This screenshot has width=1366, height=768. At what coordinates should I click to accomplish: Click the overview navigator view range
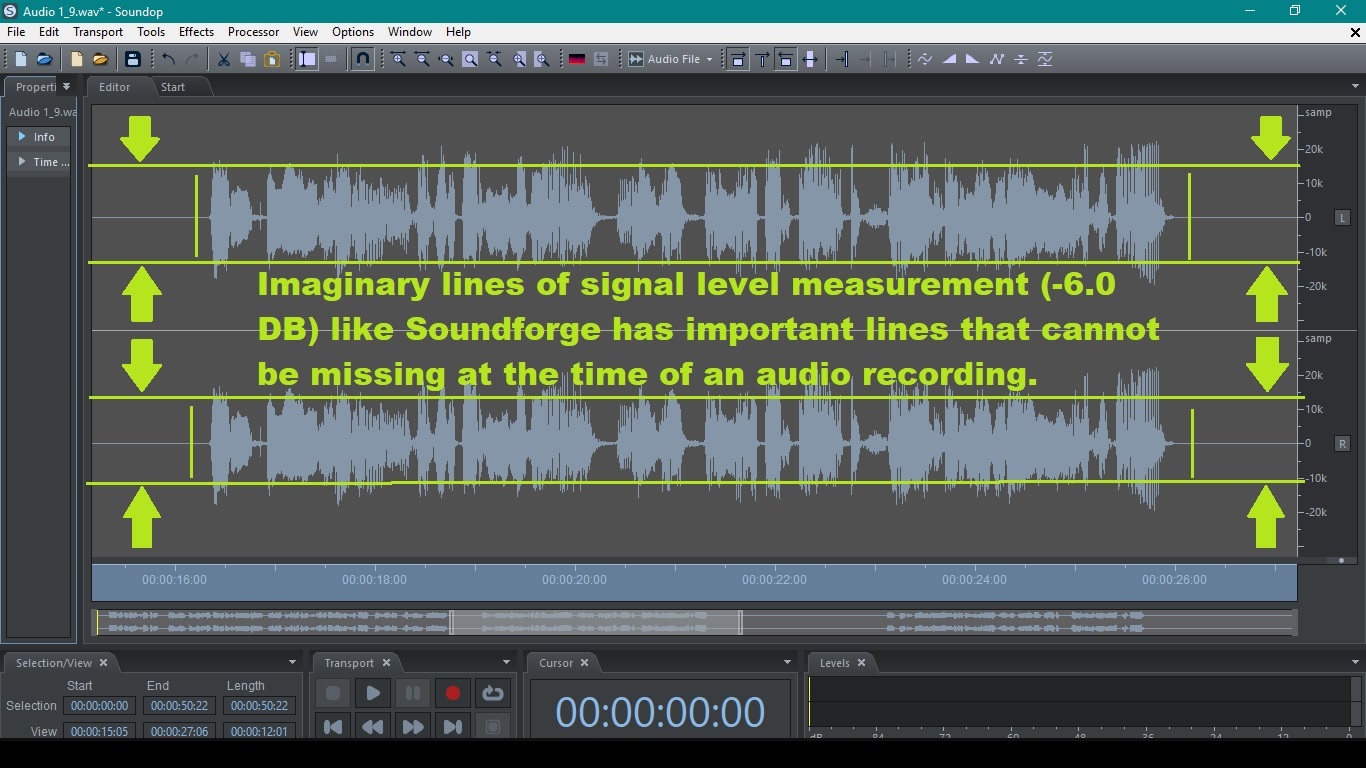tap(595, 622)
